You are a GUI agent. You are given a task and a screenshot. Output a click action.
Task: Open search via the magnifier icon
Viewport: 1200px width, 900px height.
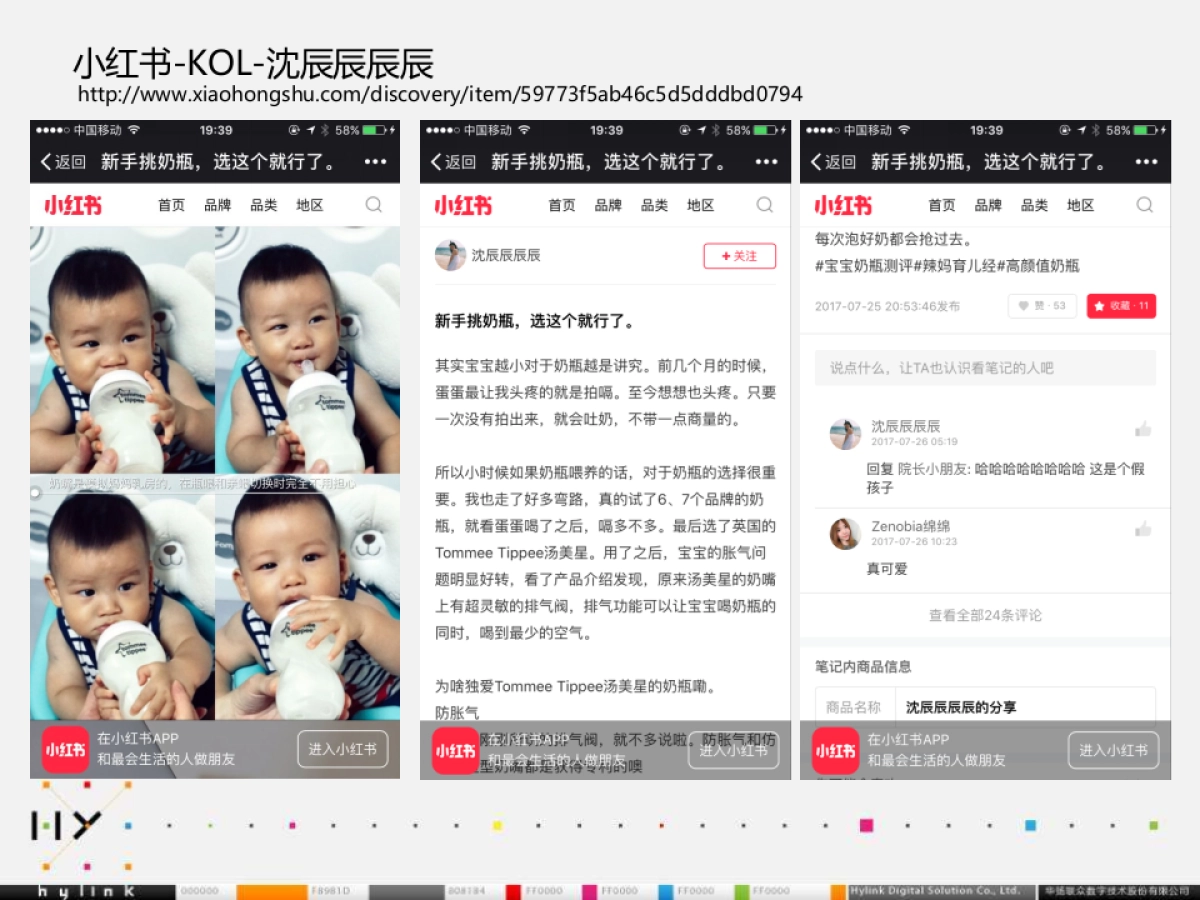[x=1145, y=205]
